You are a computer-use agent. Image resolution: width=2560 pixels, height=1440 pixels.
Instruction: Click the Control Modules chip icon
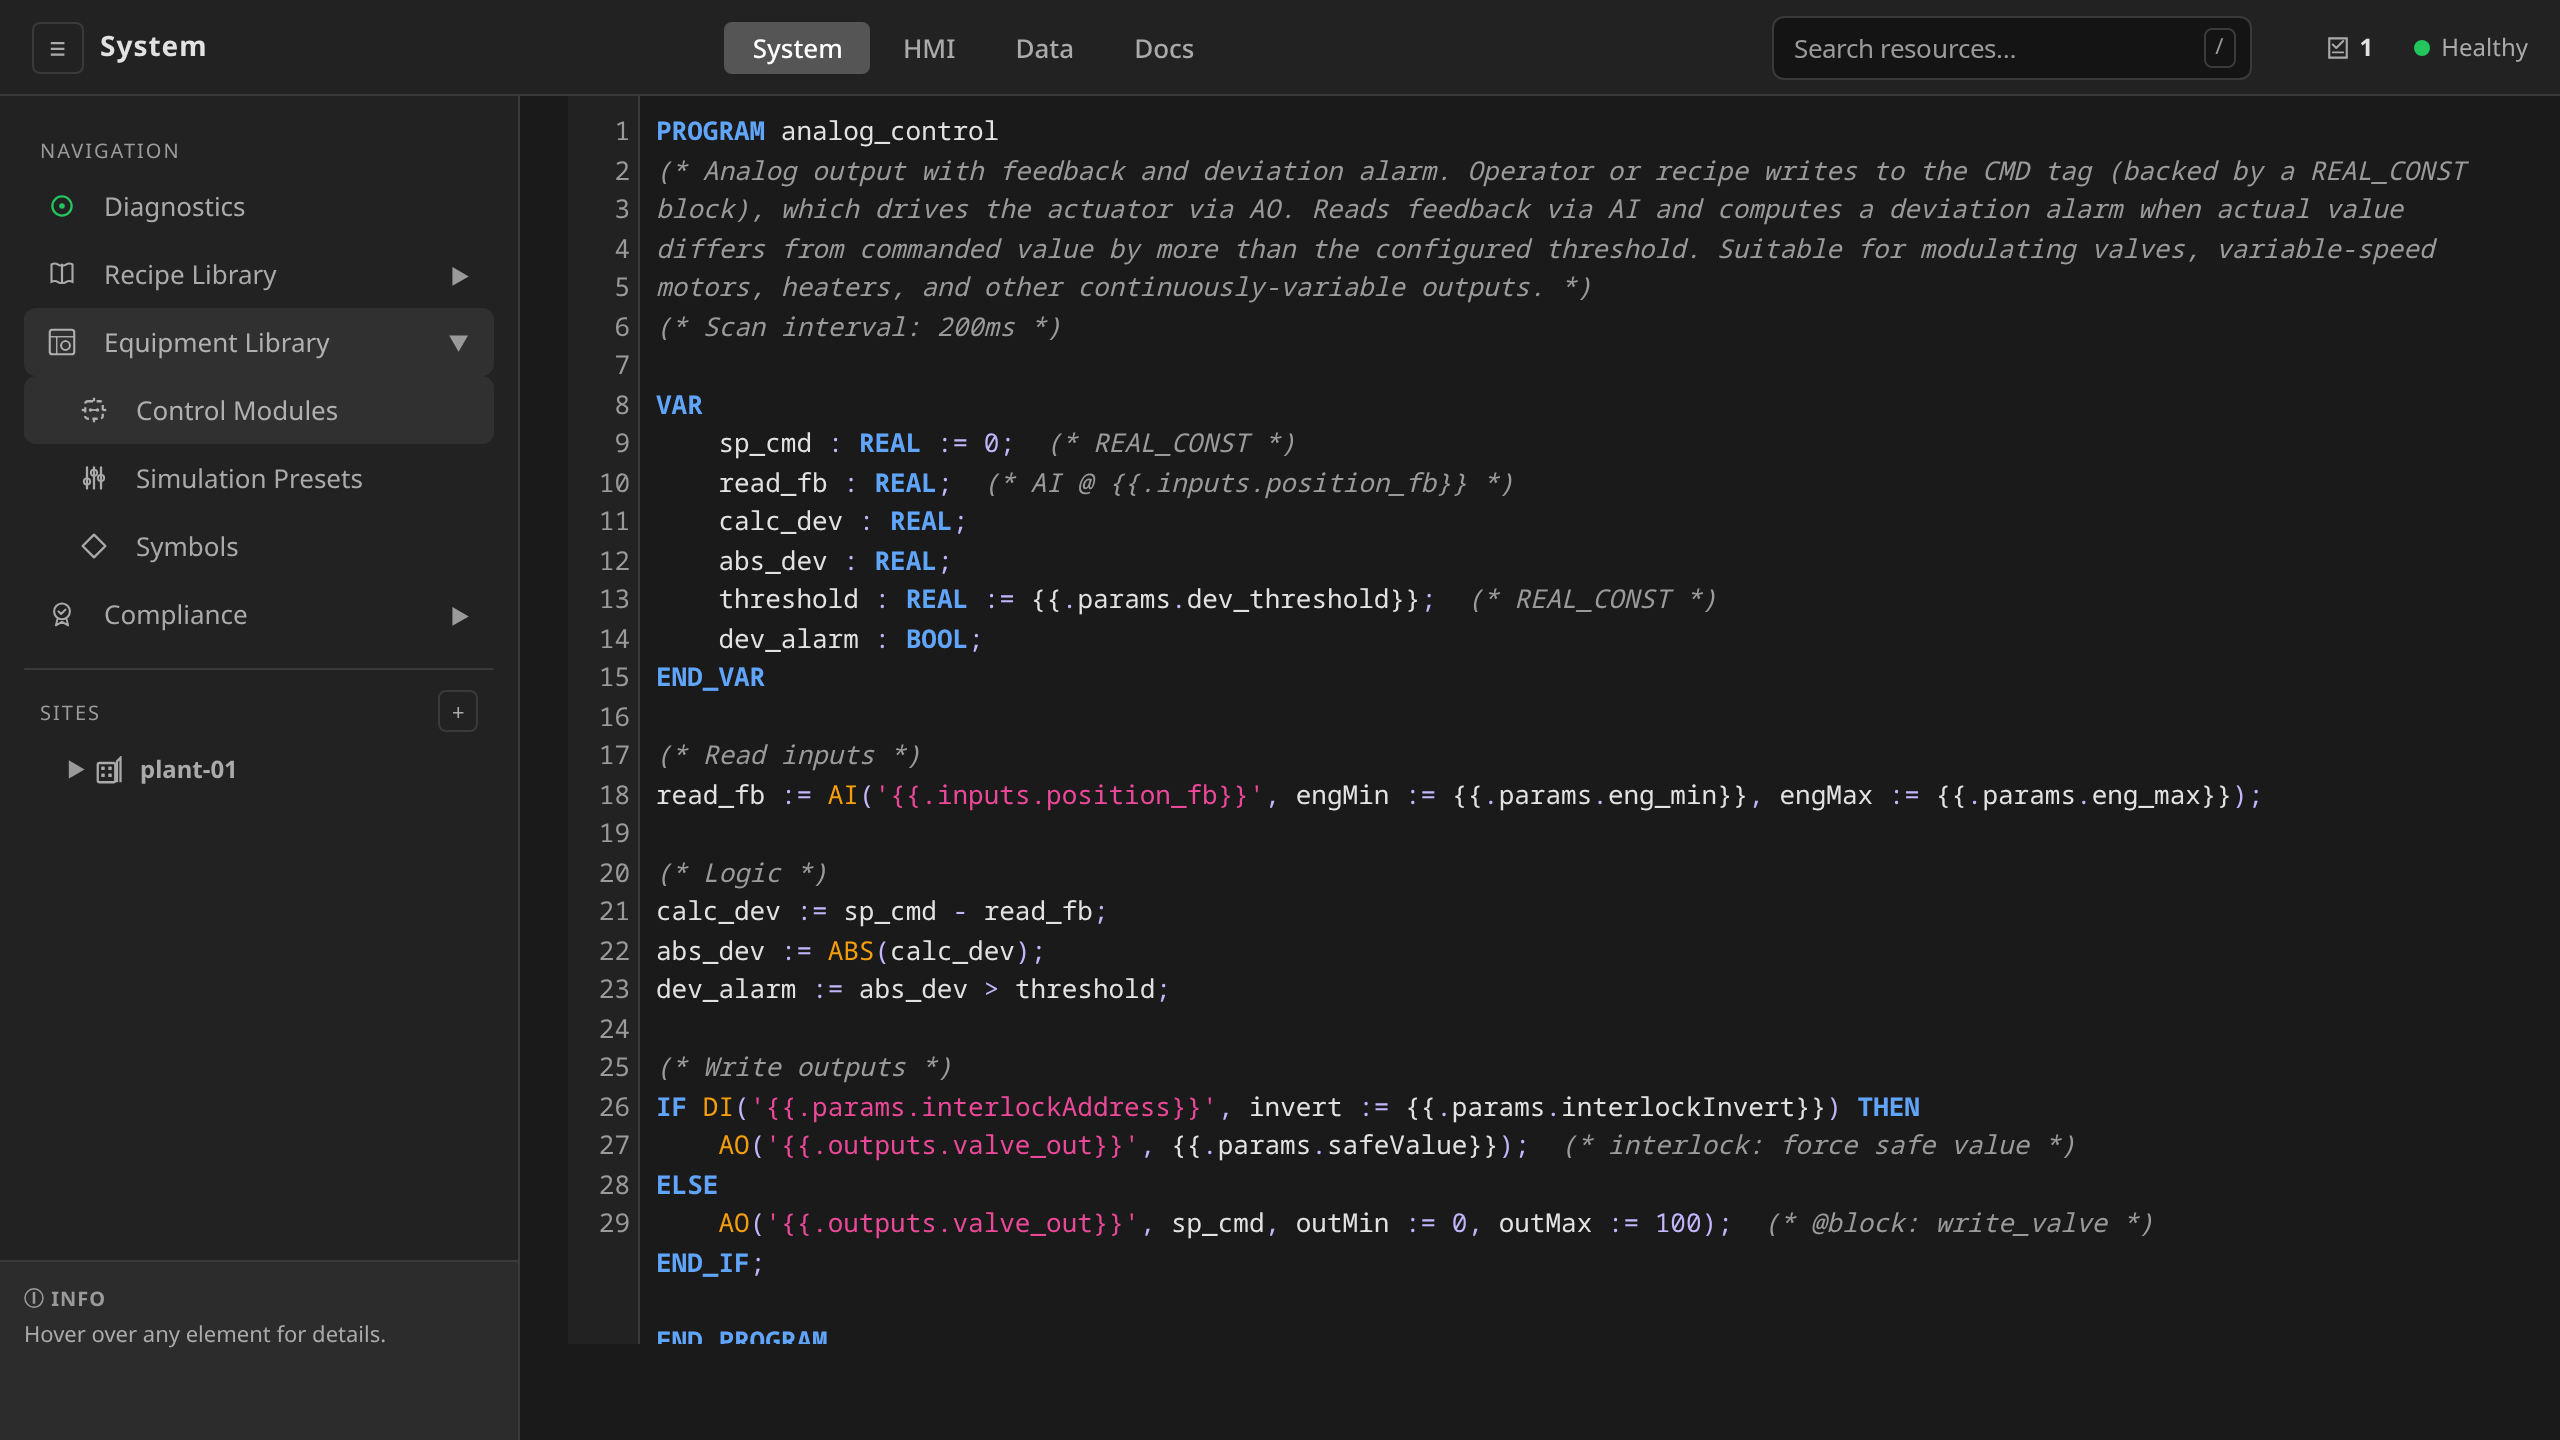(x=94, y=410)
